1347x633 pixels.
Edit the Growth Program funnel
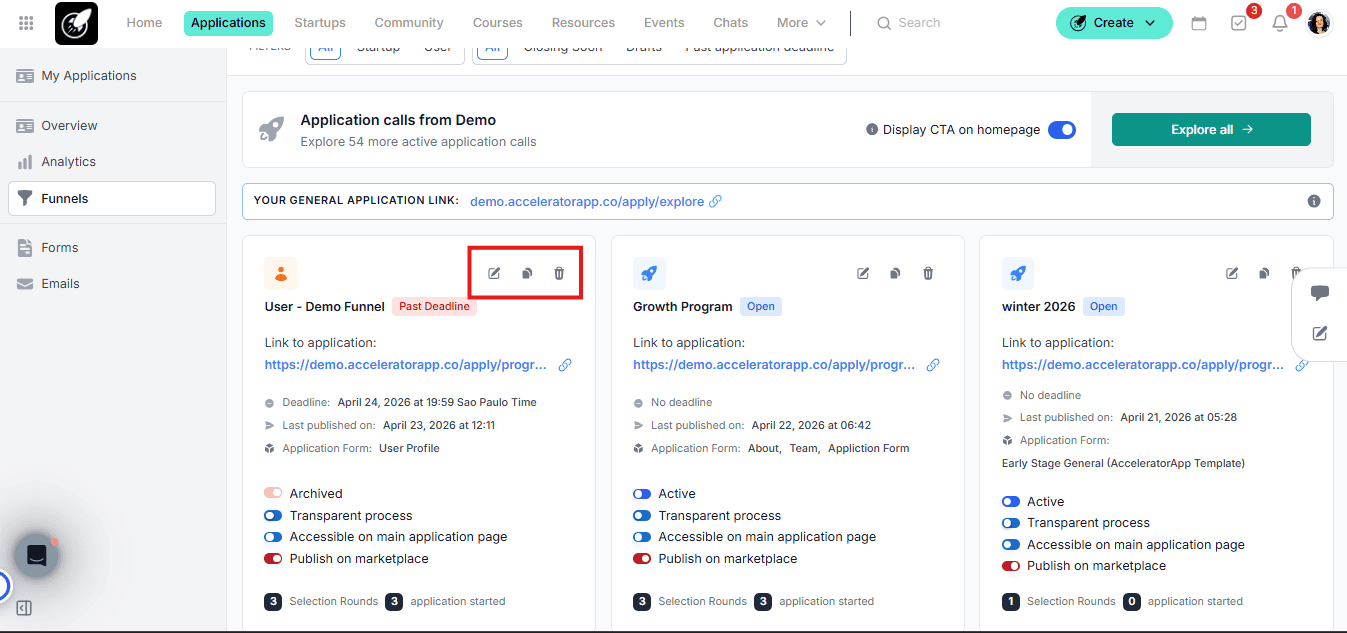point(863,273)
